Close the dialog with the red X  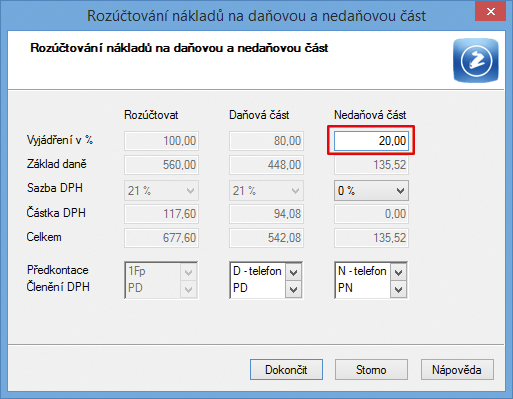[x=491, y=12]
